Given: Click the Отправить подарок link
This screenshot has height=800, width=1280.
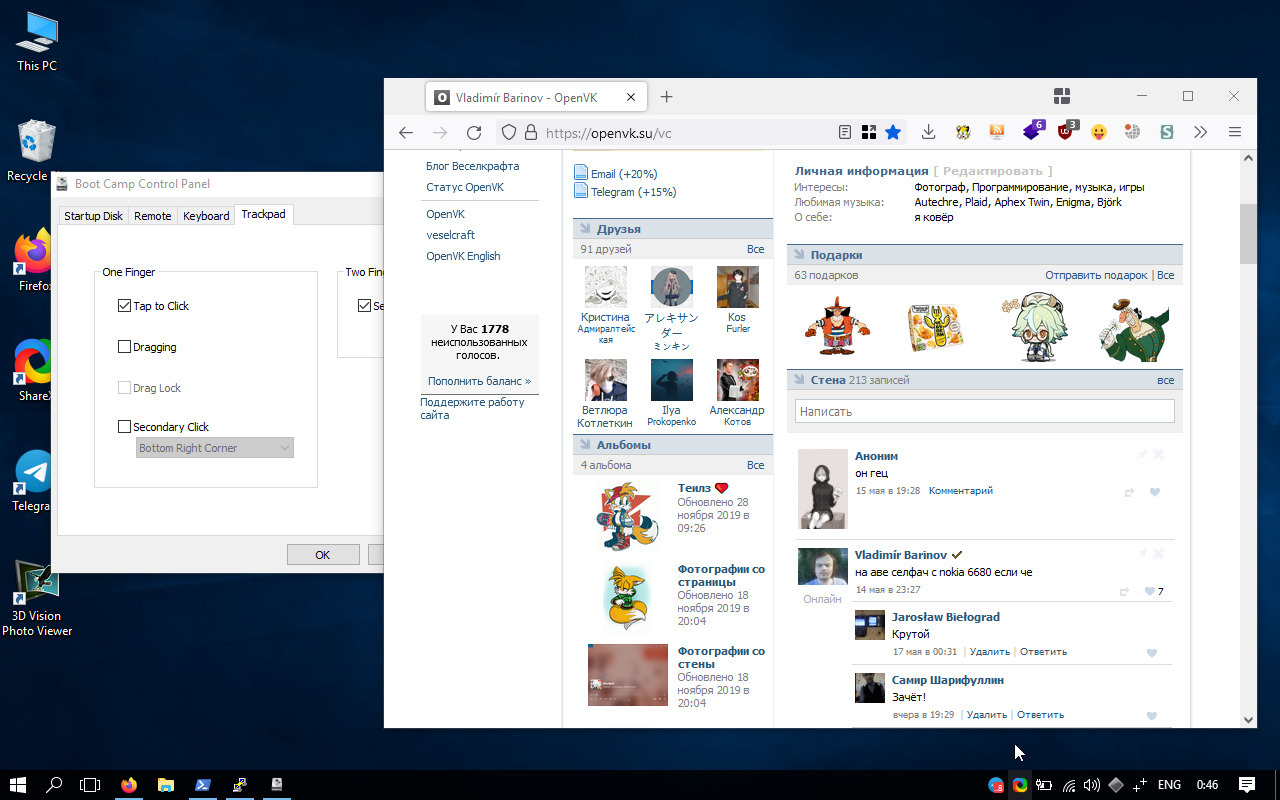Looking at the screenshot, I should [x=1096, y=275].
